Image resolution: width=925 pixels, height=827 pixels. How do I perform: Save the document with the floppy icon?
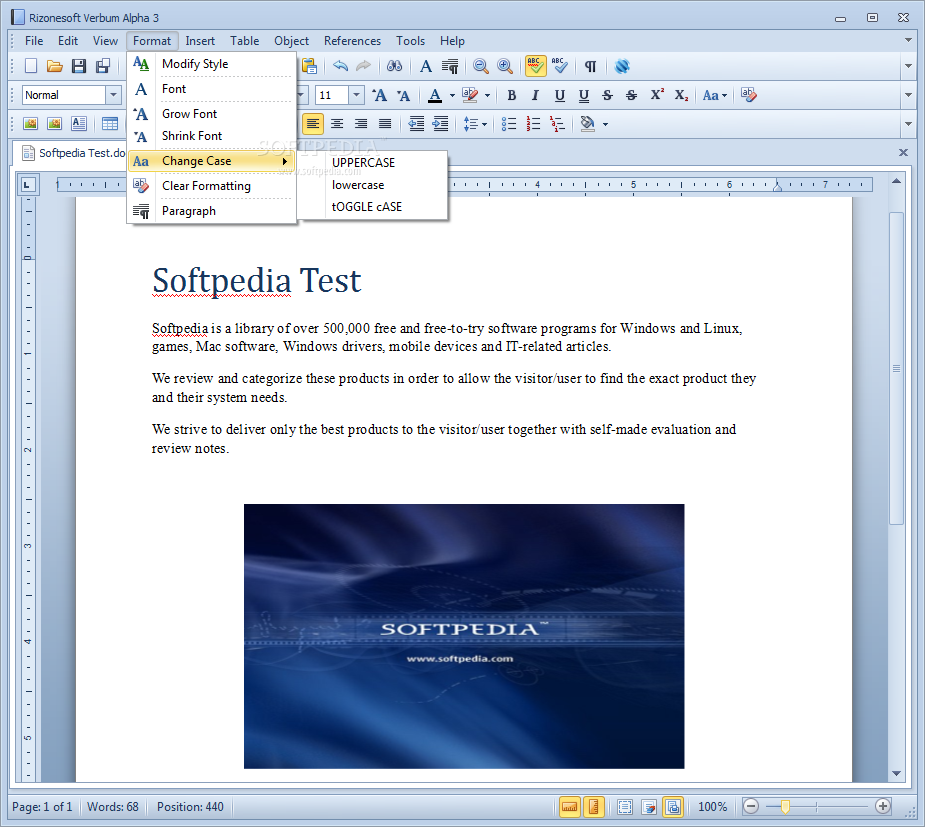[79, 66]
